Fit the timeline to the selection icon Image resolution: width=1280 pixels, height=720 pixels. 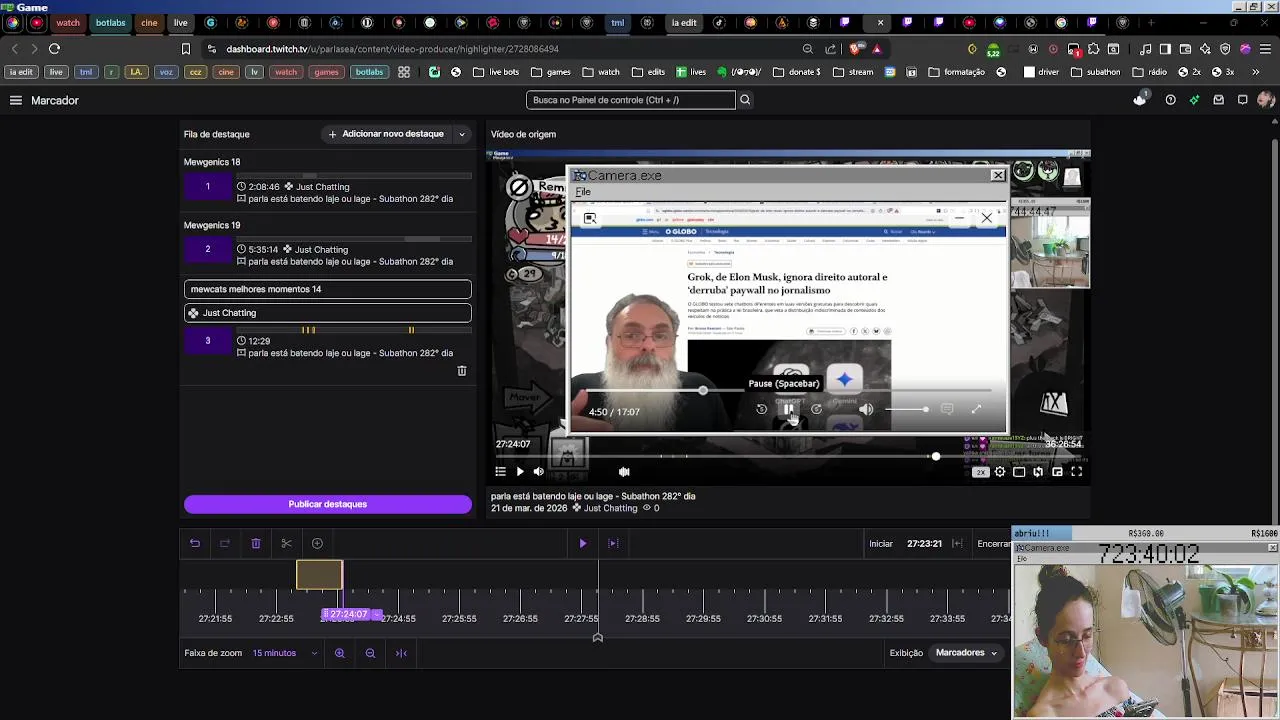coord(401,653)
